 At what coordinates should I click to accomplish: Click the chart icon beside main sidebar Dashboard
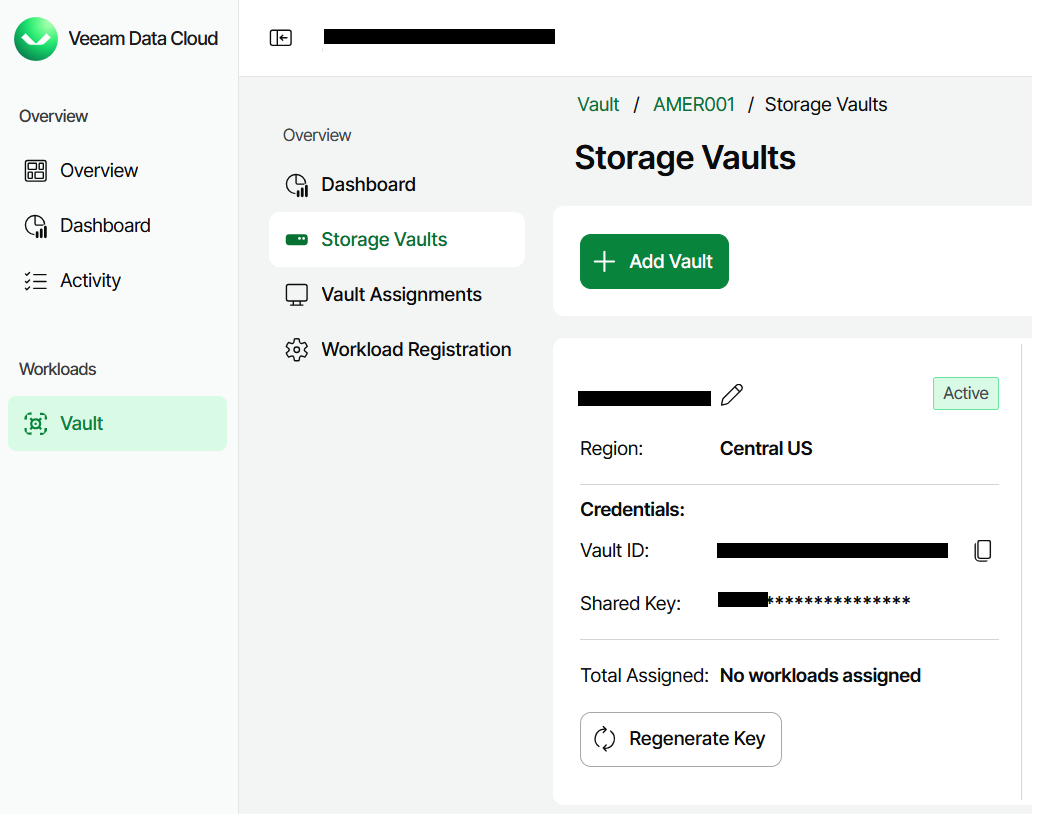36,228
